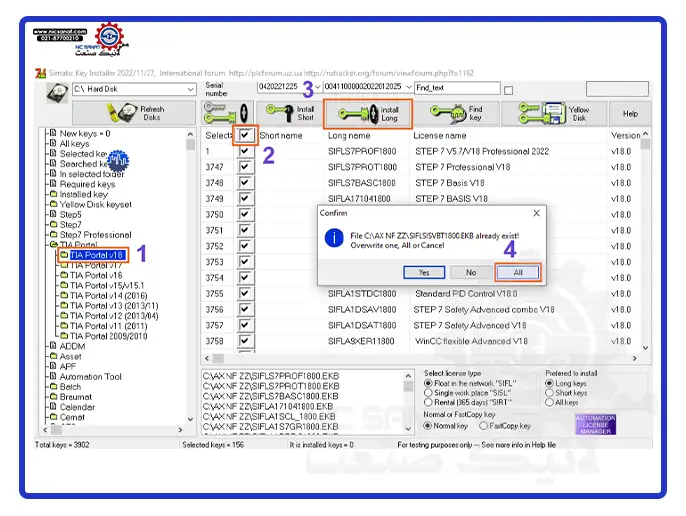
Task: Click the Find_text input field
Action: 457,88
